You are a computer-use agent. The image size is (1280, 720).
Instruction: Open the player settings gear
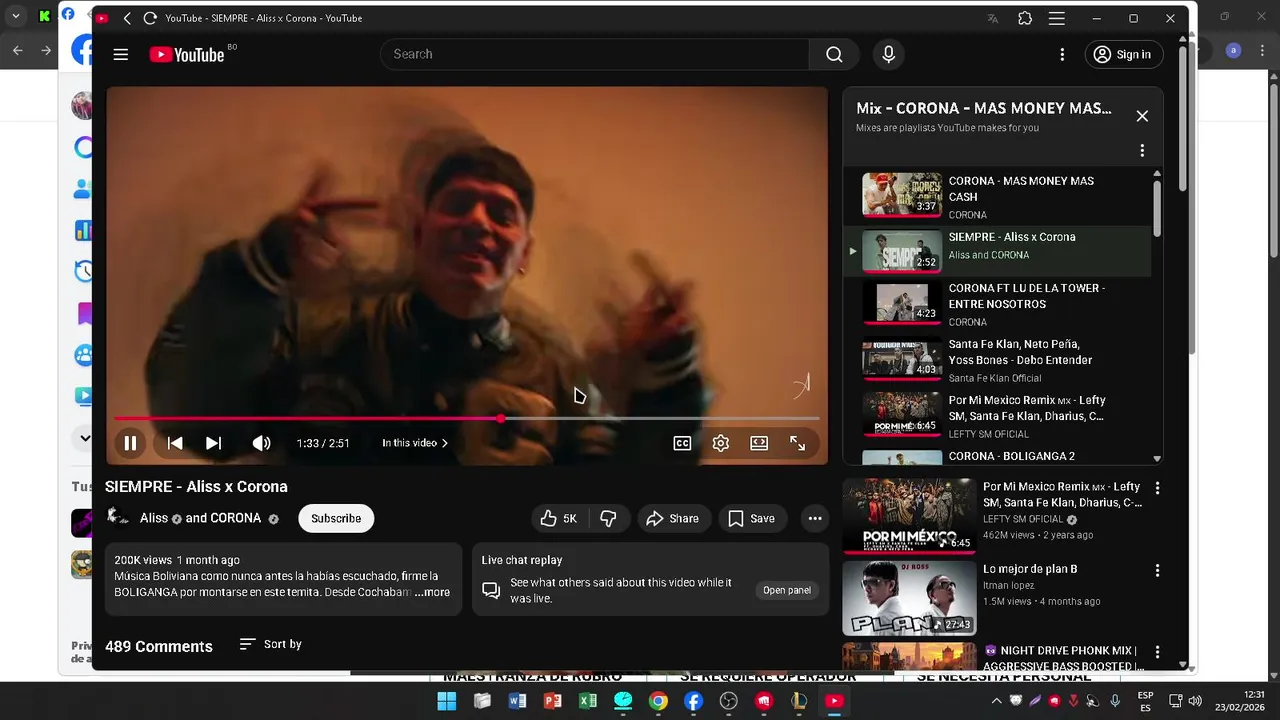pyautogui.click(x=720, y=443)
